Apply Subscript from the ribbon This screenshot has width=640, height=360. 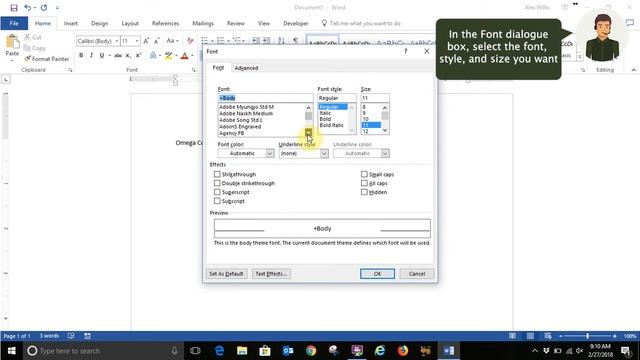(x=128, y=55)
